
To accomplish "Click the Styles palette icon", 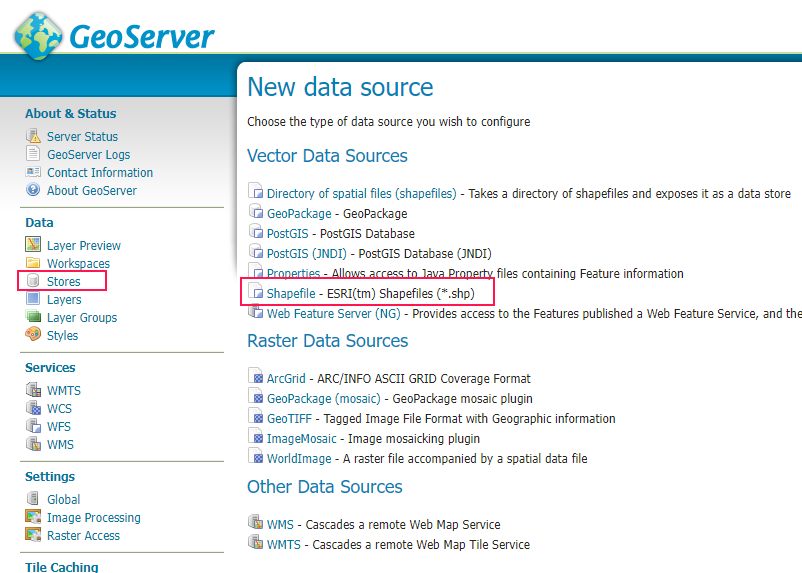I will 33,335.
